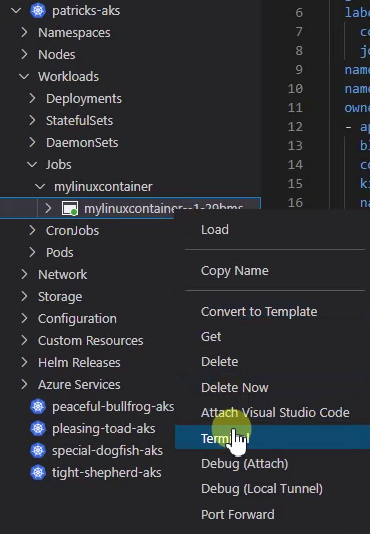Expand the DaemonSets chevron
The image size is (370, 534).
pyautogui.click(x=32, y=142)
